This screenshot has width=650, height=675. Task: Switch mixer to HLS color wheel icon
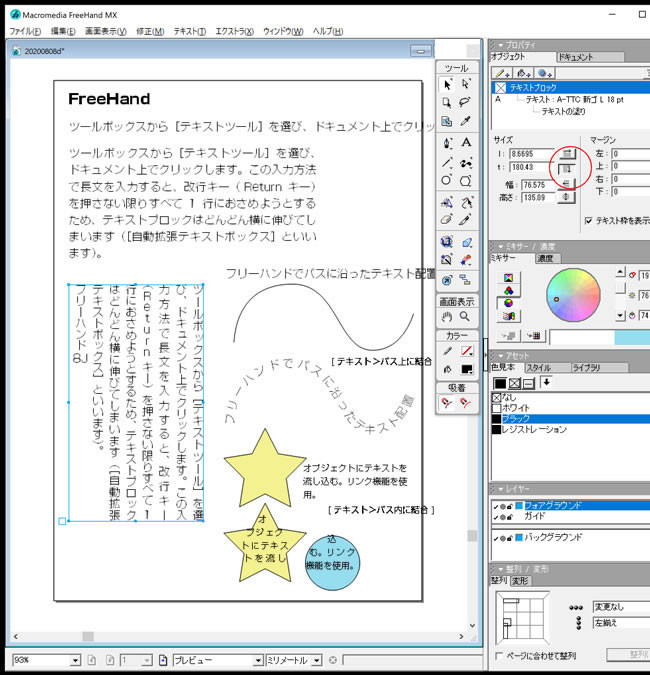[x=509, y=303]
